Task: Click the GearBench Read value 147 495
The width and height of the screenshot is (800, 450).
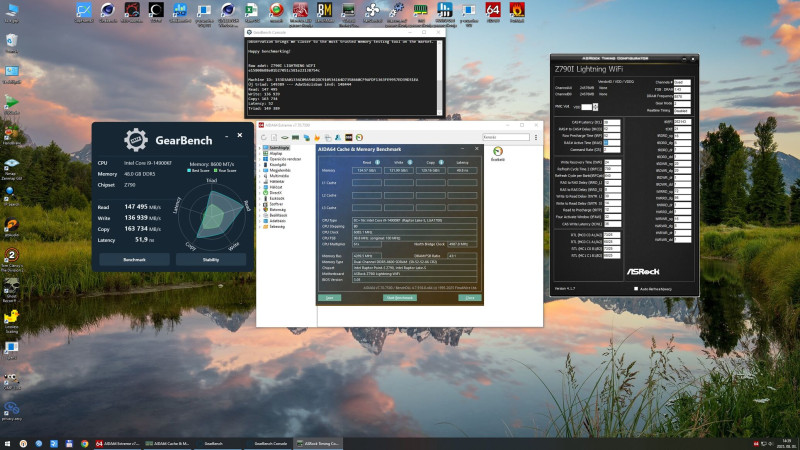Action: pyautogui.click(x=136, y=207)
